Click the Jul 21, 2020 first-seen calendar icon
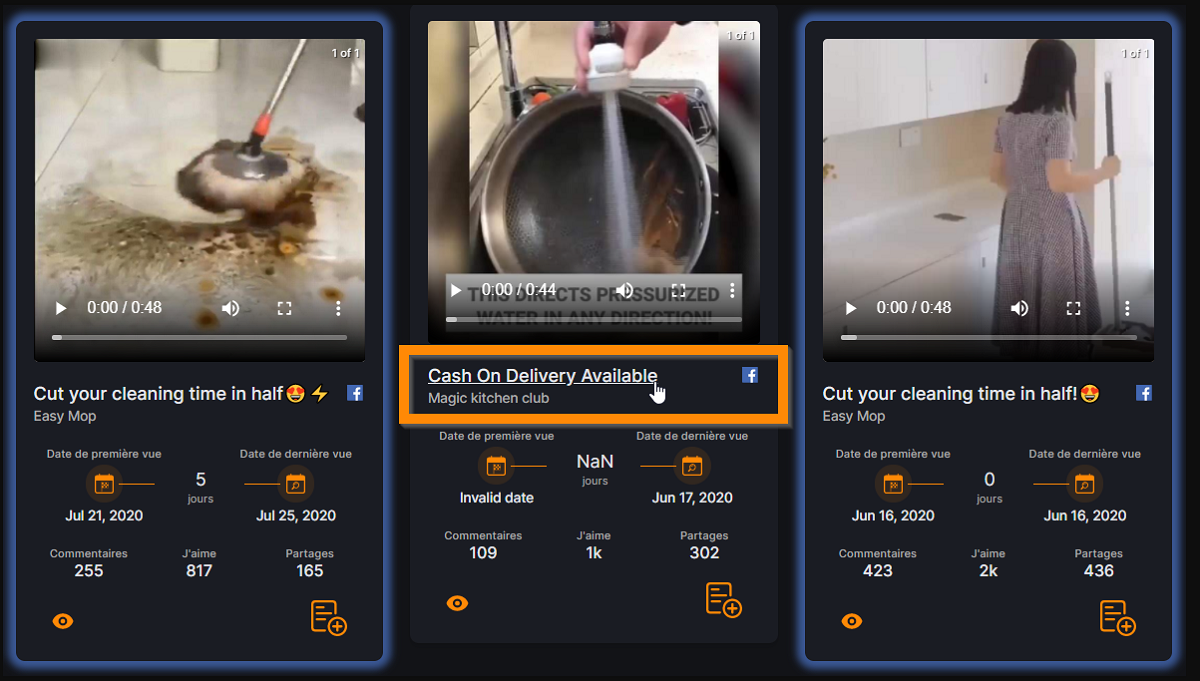This screenshot has height=681, width=1200. pos(103,484)
